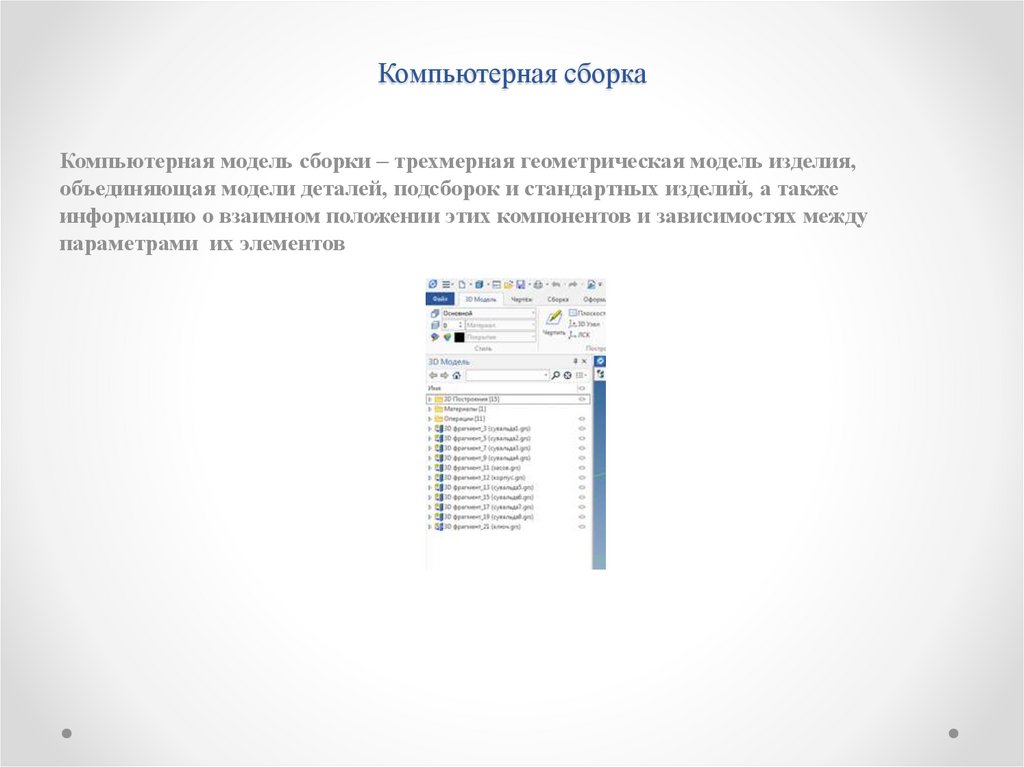Toggle visibility of 3D фрагмент_5
Image resolution: width=1024 pixels, height=767 pixels.
581,438
